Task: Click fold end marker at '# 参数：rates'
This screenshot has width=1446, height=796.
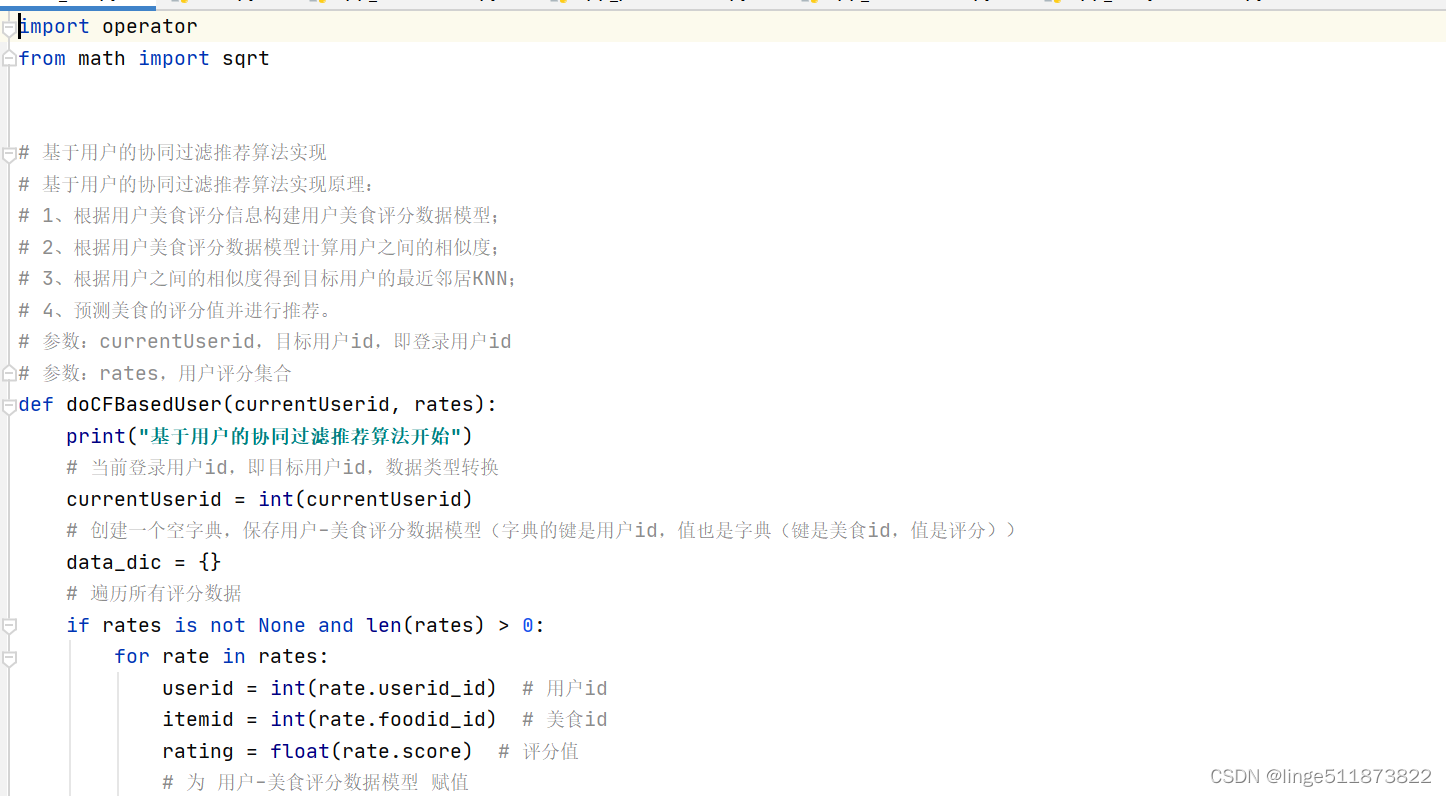Action: pos(9,373)
